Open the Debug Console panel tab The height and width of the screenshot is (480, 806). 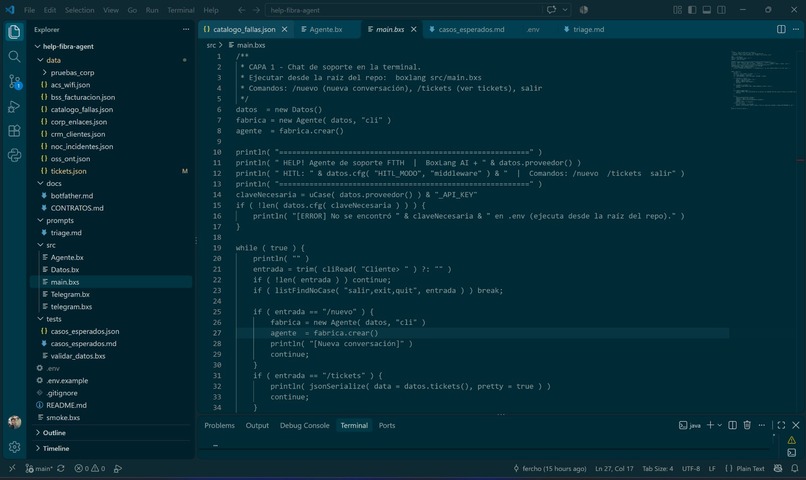[304, 425]
